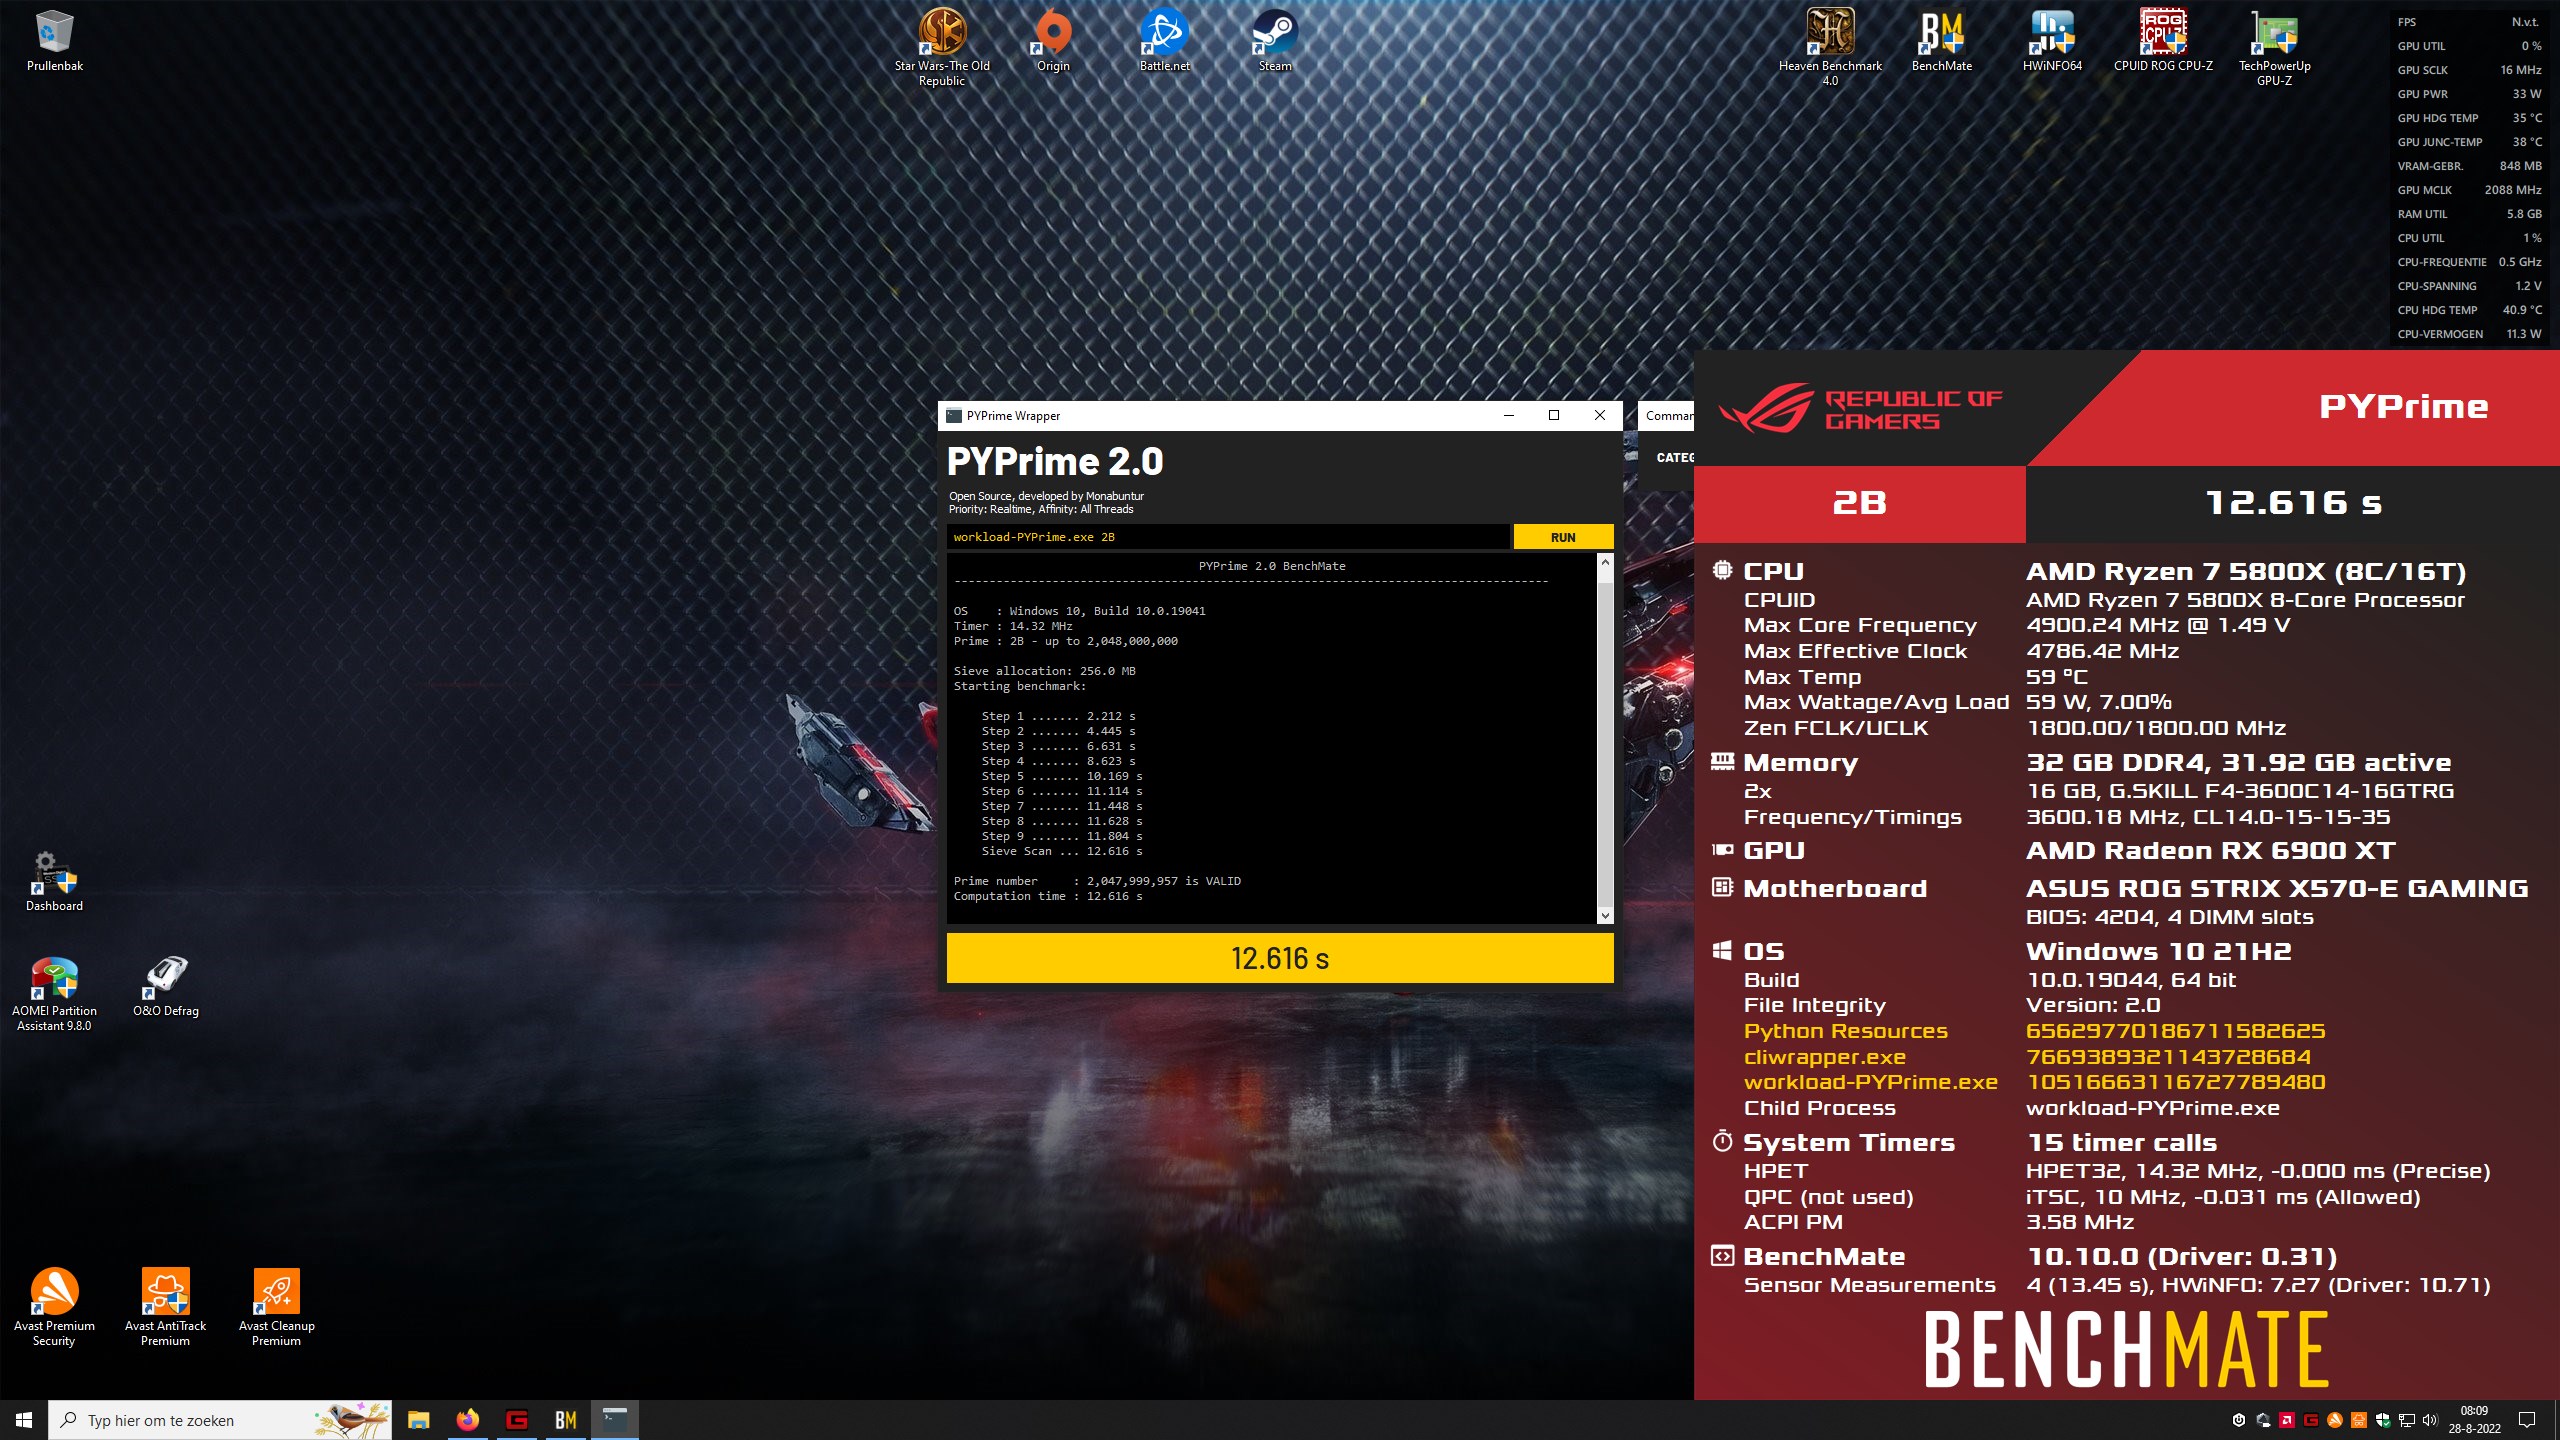Image resolution: width=2560 pixels, height=1440 pixels.
Task: Open File Explorer from the taskbar
Action: point(418,1420)
